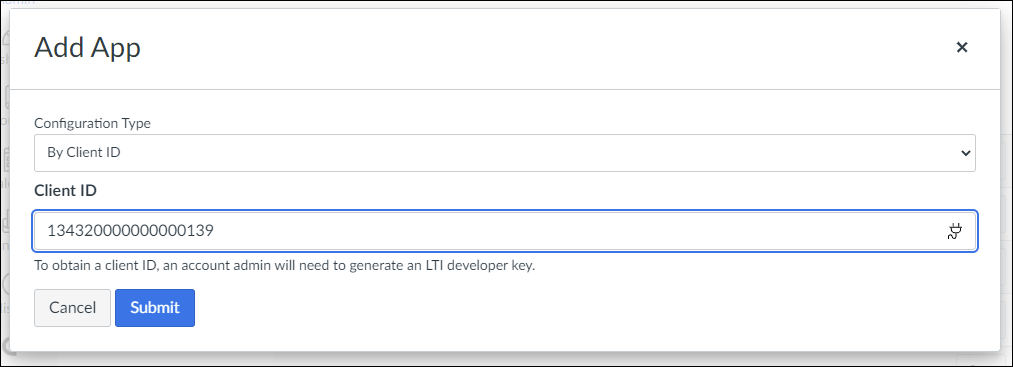Click the LTI developer key help text
The width and height of the screenshot is (1013, 367).
[x=284, y=266]
